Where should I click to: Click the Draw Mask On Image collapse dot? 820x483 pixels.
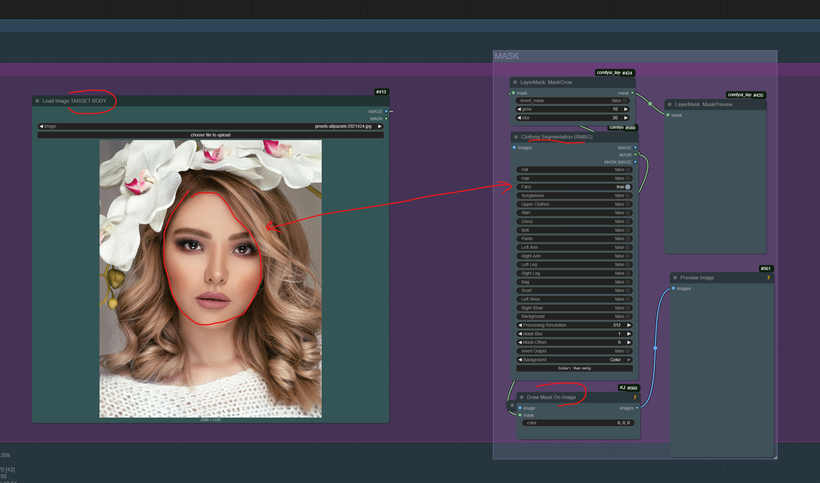[521, 397]
